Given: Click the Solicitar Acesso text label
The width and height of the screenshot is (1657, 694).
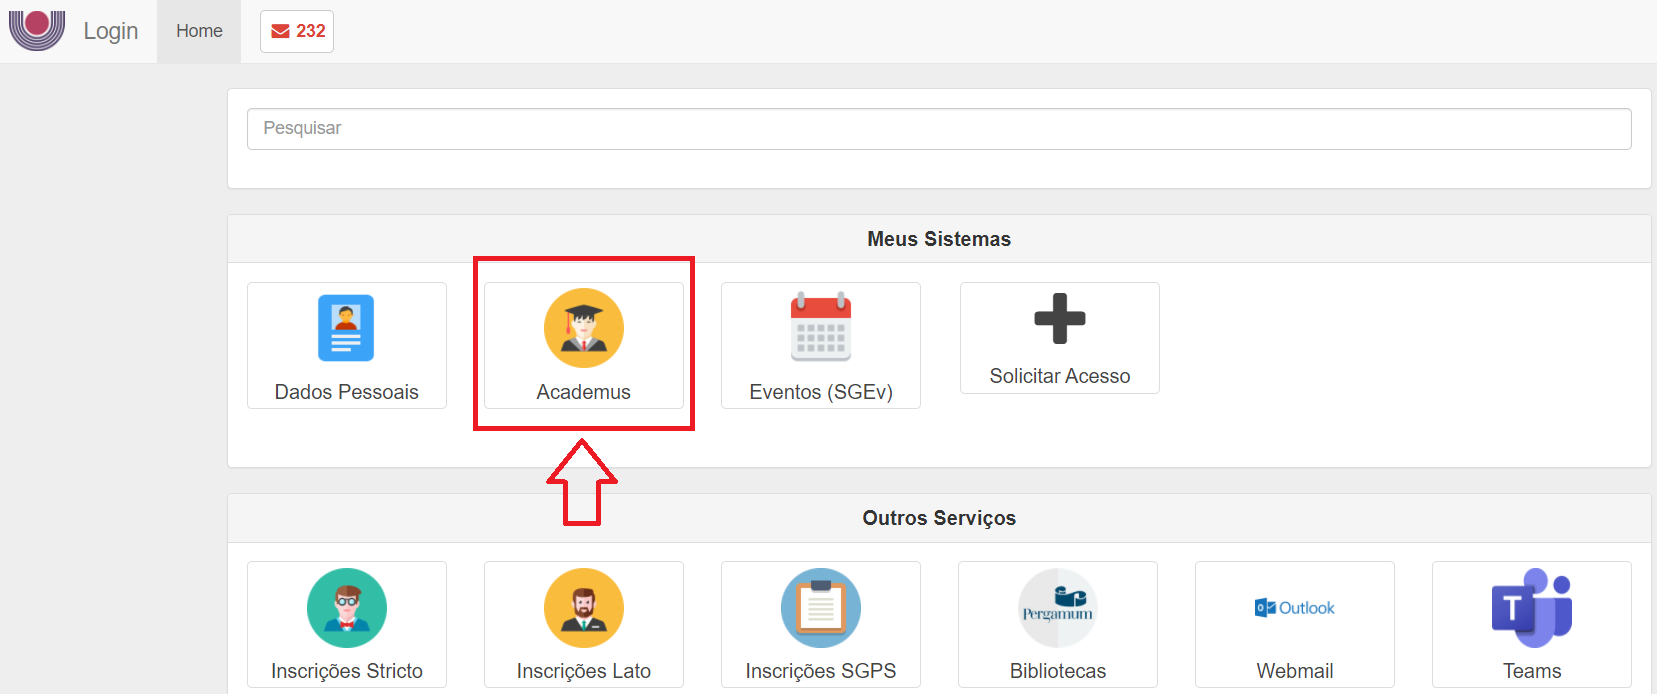Looking at the screenshot, I should pos(1059,376).
